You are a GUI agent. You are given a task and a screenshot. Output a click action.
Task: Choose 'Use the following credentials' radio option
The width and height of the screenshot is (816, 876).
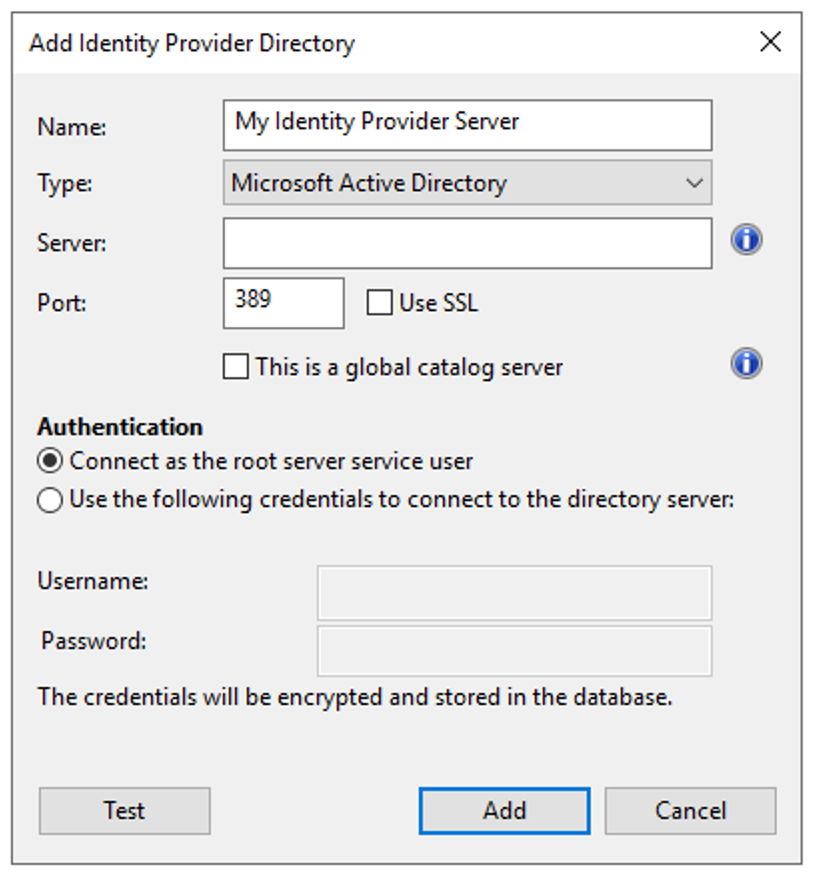point(49,500)
